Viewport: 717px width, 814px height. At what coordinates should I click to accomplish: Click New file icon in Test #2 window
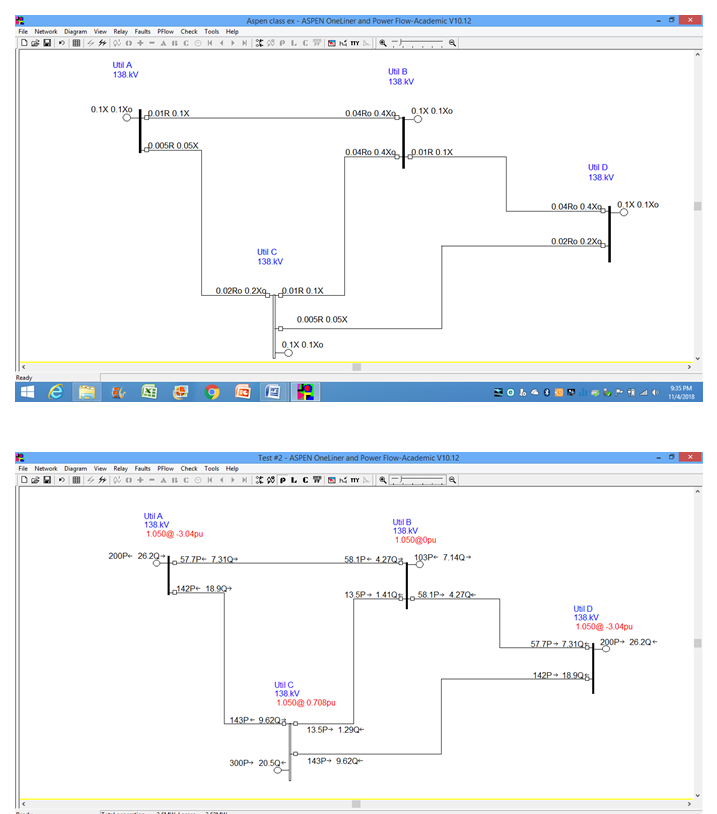(24, 480)
